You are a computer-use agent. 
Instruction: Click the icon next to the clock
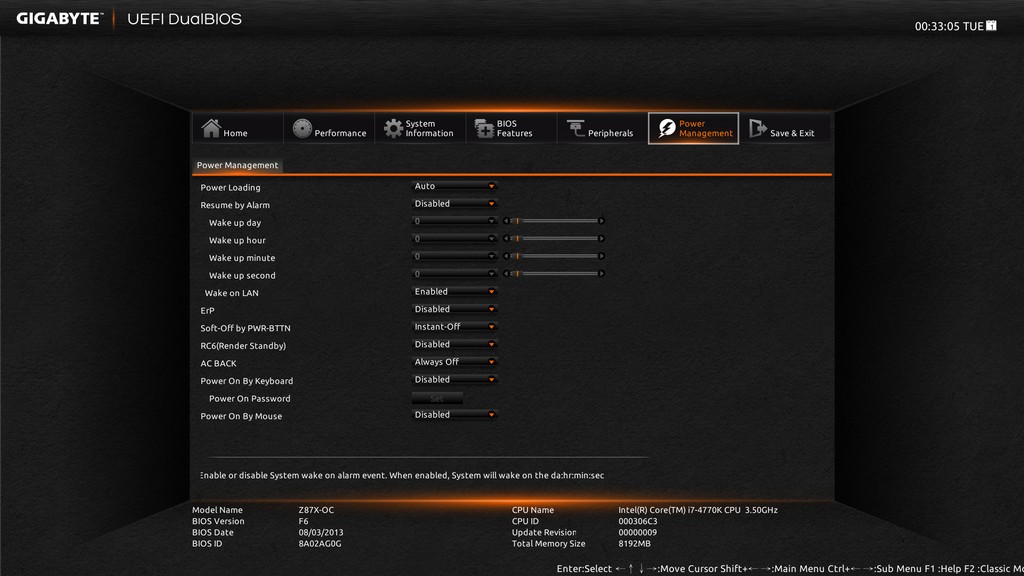991,25
